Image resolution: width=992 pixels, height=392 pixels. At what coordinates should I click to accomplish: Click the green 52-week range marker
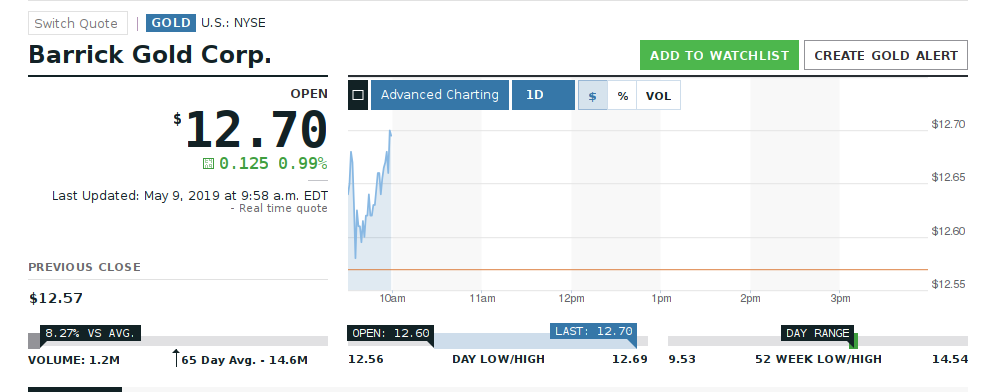coord(853,341)
